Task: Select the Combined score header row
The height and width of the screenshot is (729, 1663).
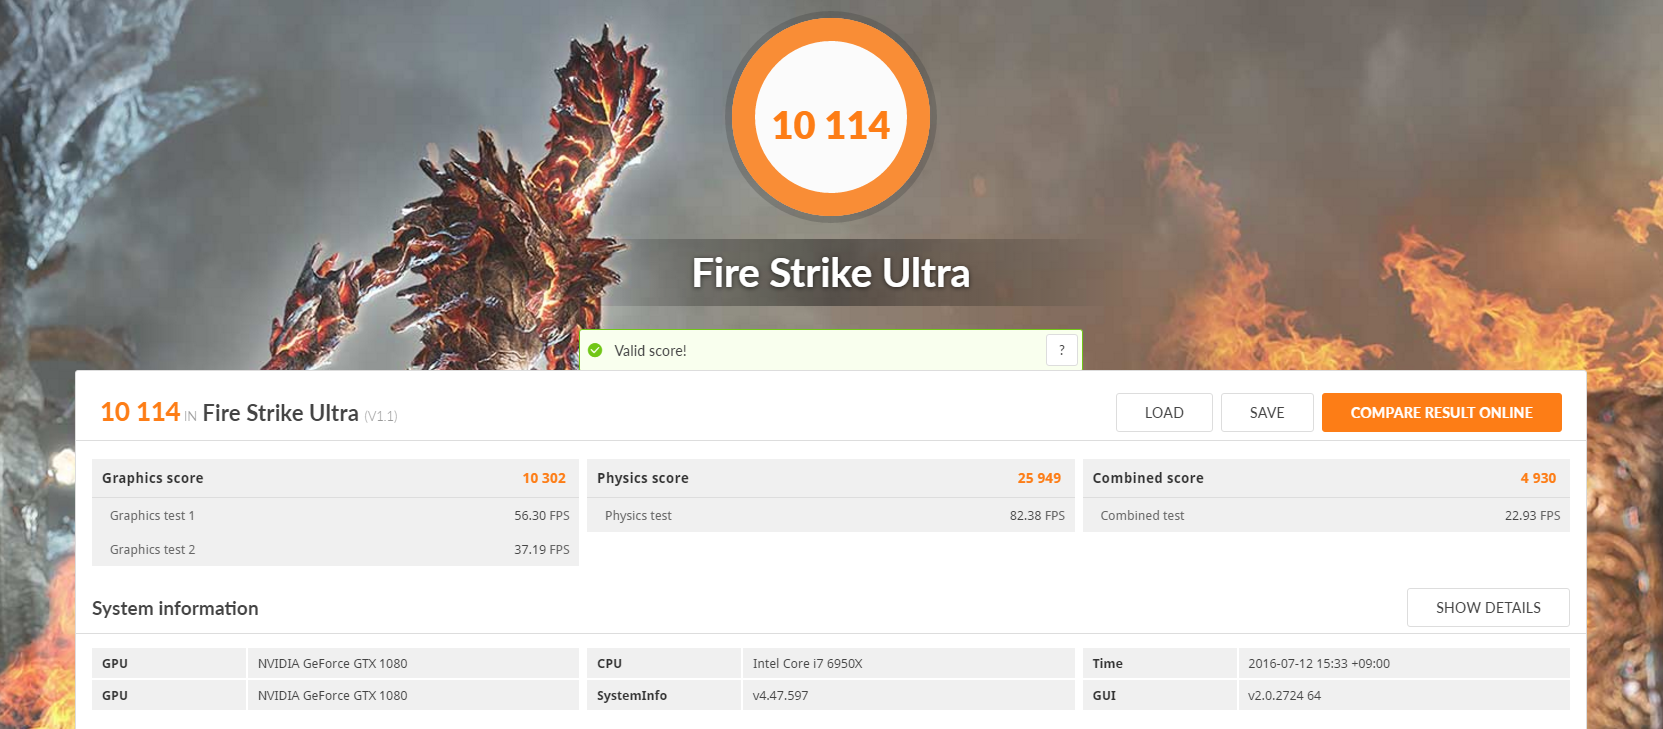Action: [1326, 478]
